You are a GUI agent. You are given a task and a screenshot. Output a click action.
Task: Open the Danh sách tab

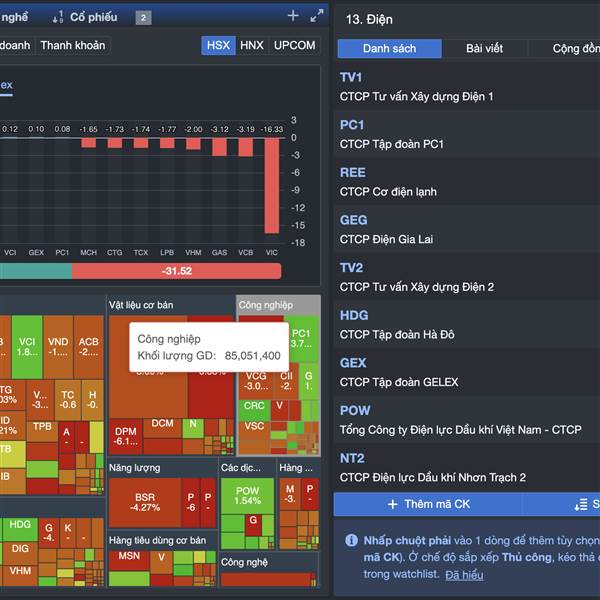(x=389, y=49)
